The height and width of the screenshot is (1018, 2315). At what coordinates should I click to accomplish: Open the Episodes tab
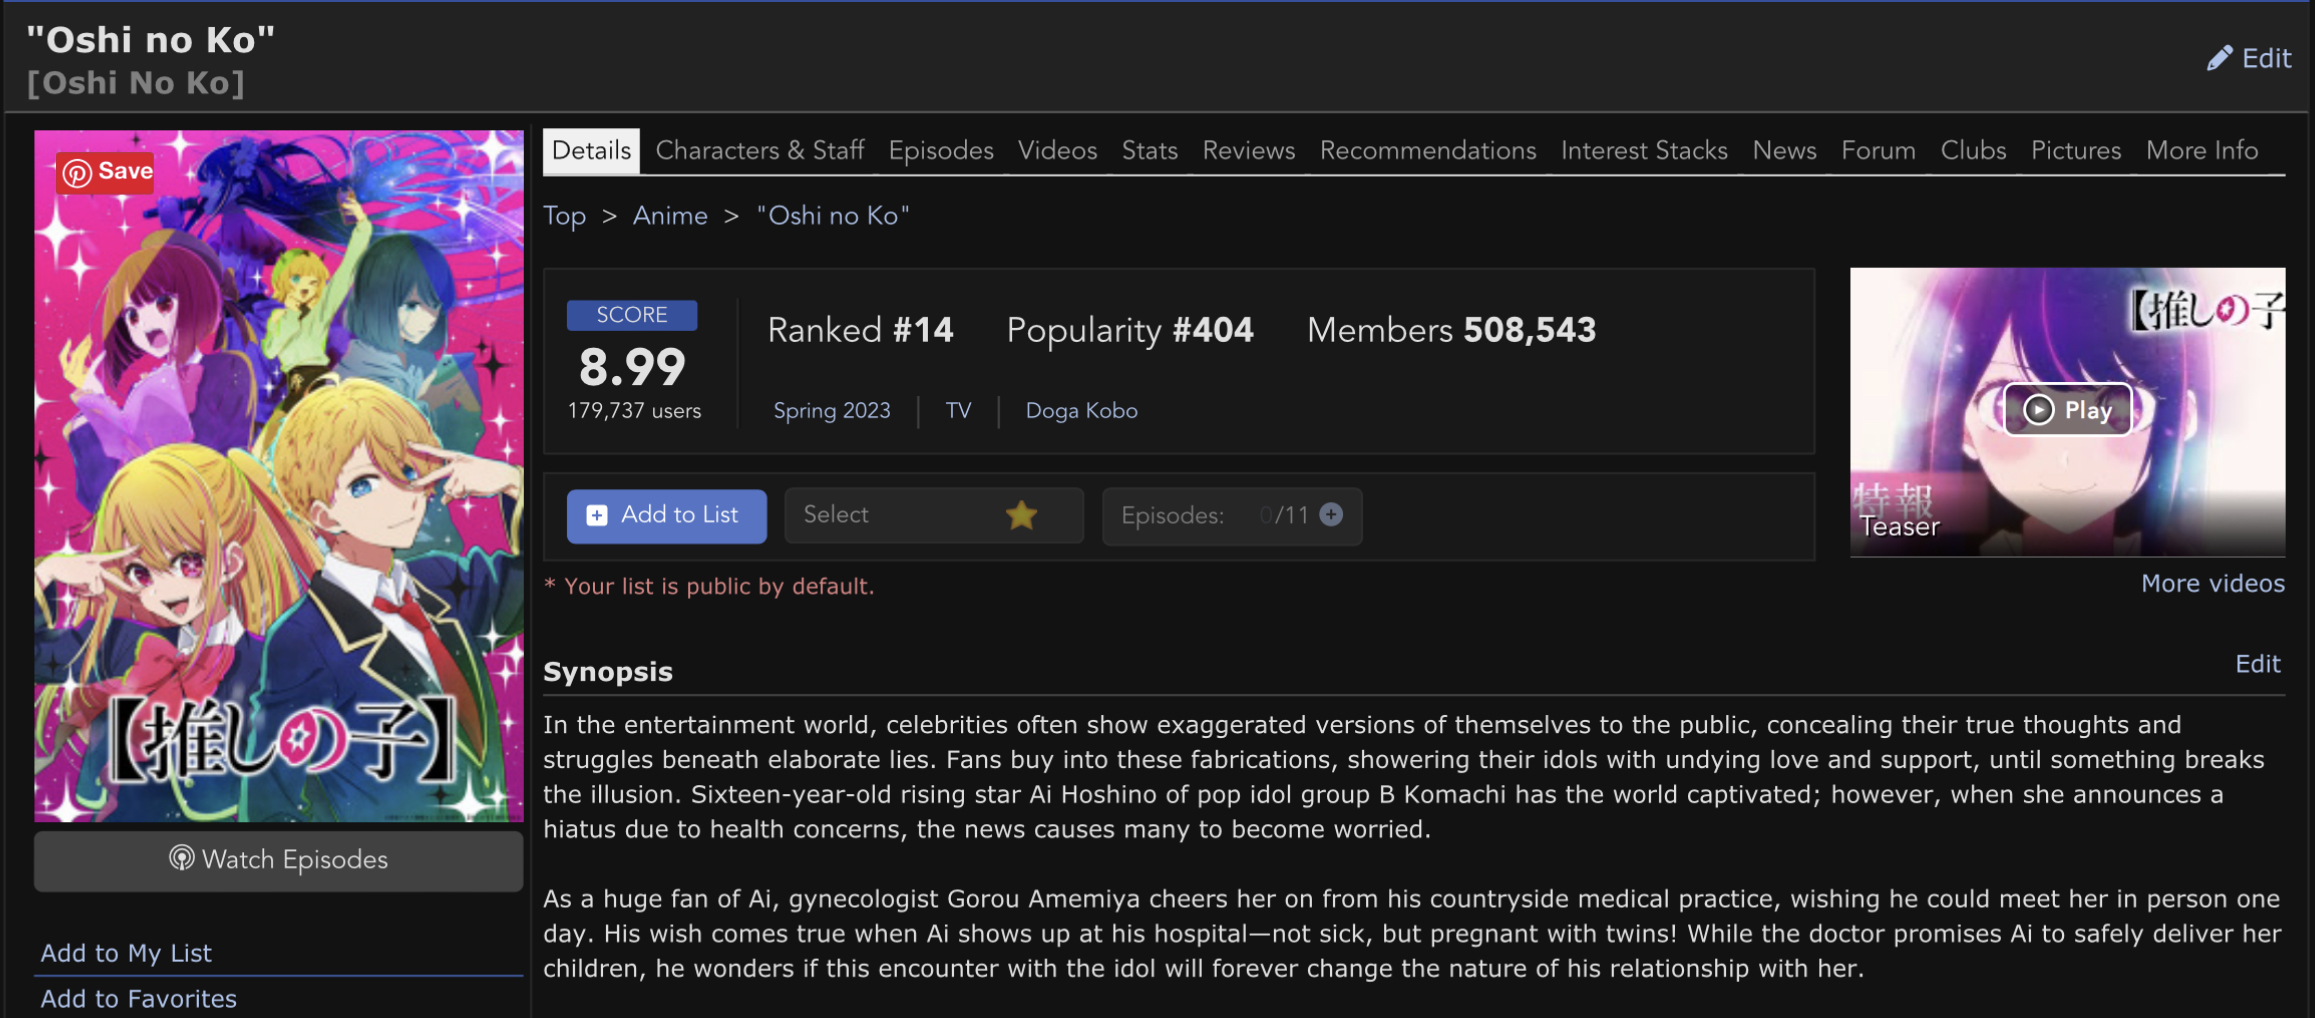pos(941,150)
